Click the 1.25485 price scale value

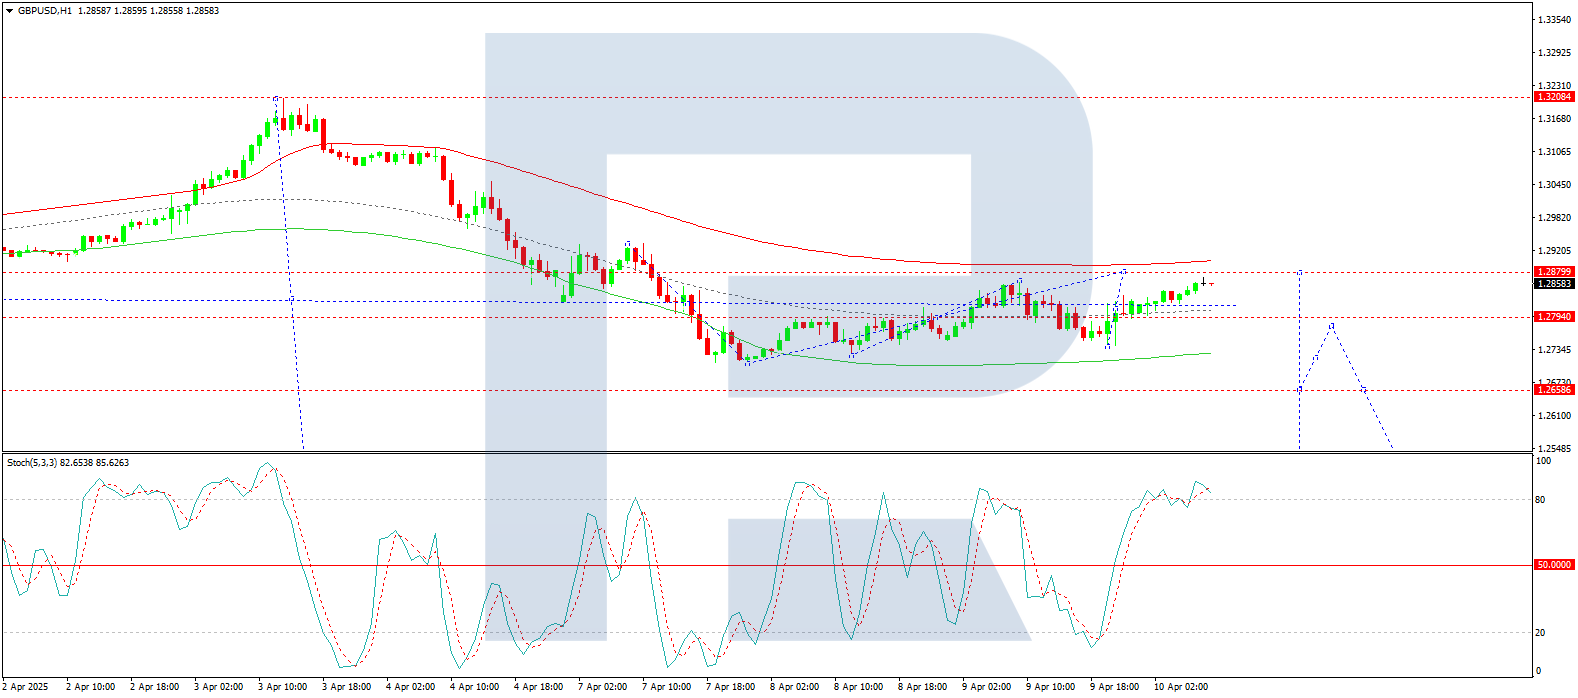click(x=1552, y=449)
